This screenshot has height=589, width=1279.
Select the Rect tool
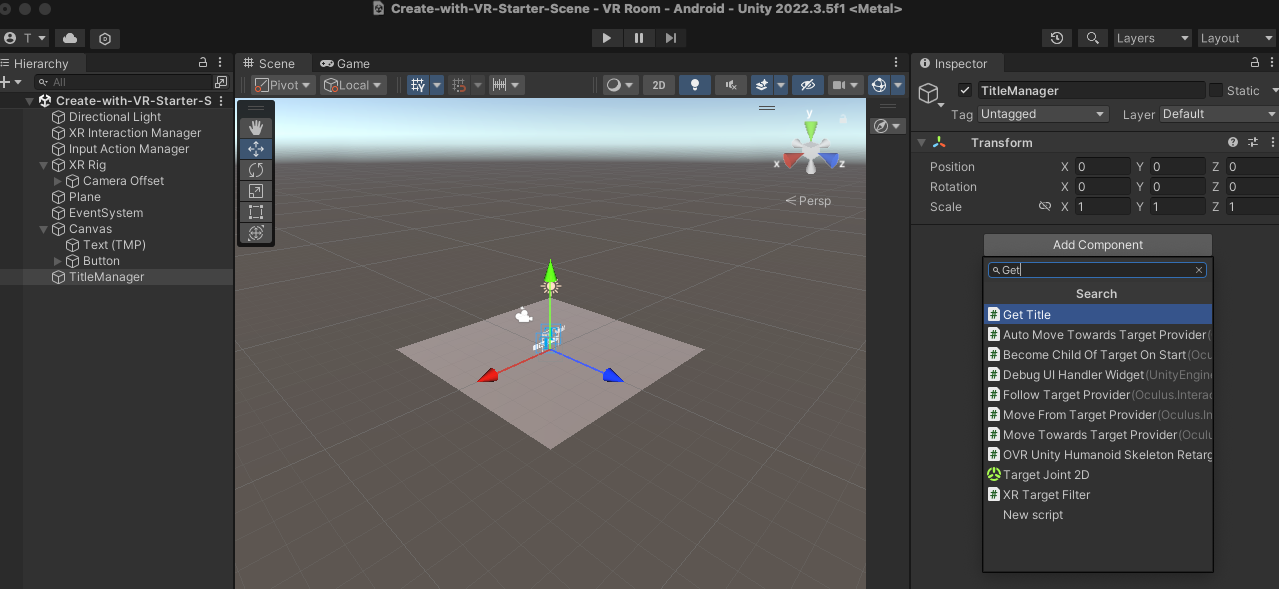(255, 212)
